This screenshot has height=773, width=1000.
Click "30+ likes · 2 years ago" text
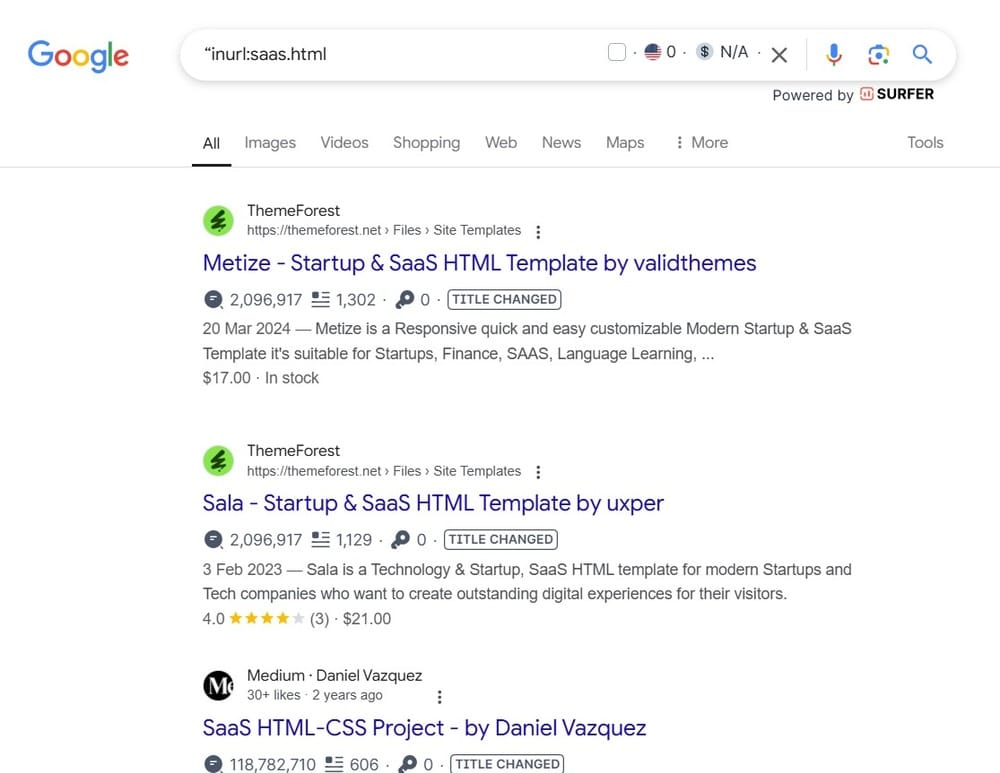(314, 695)
